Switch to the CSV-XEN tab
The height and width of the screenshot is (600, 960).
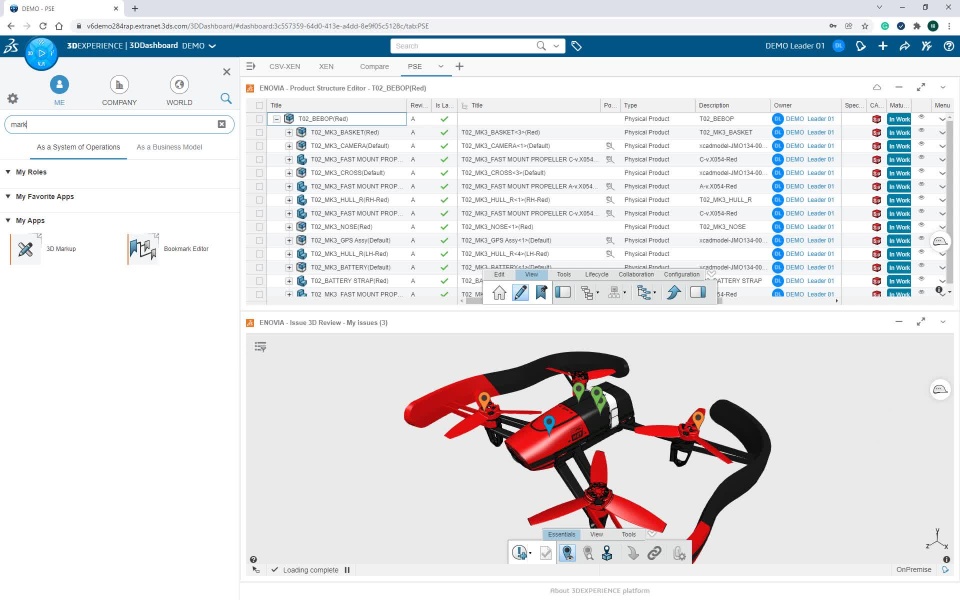pyautogui.click(x=285, y=66)
